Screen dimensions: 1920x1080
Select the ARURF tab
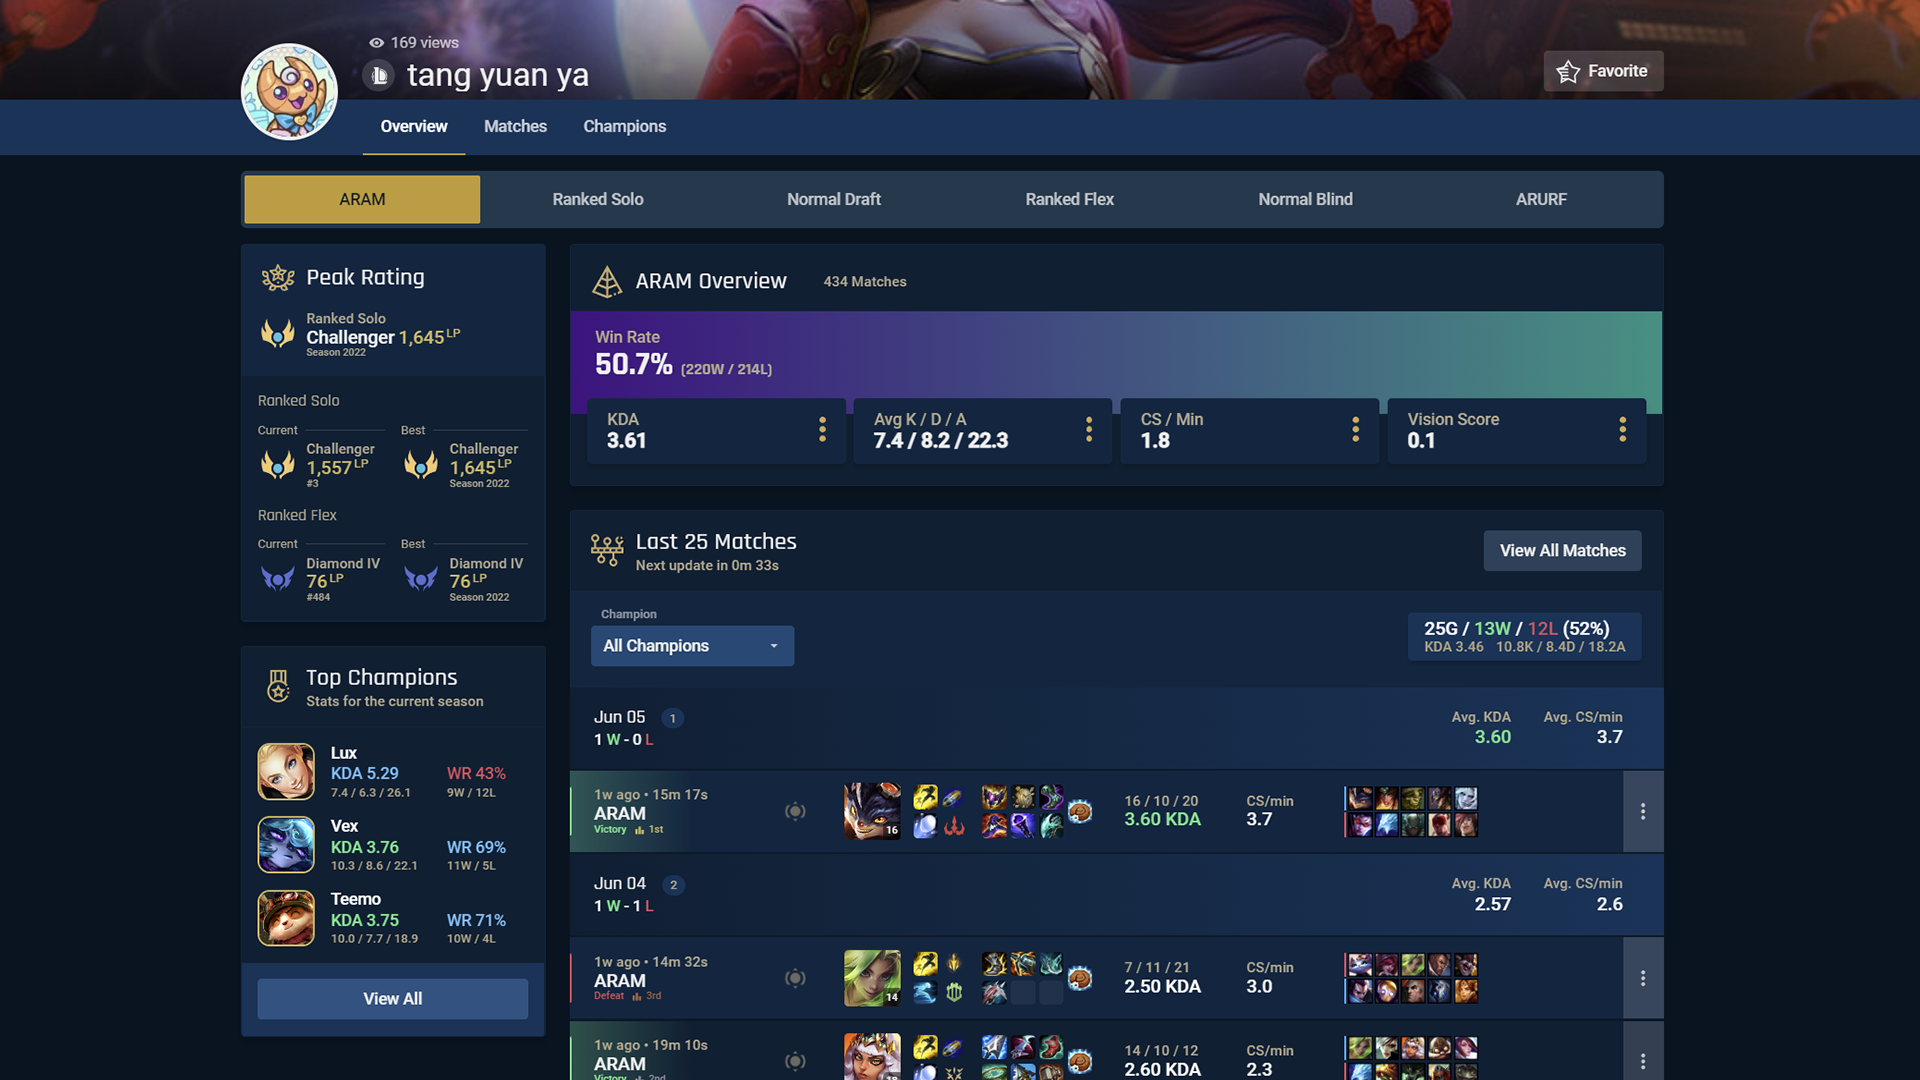coord(1540,199)
